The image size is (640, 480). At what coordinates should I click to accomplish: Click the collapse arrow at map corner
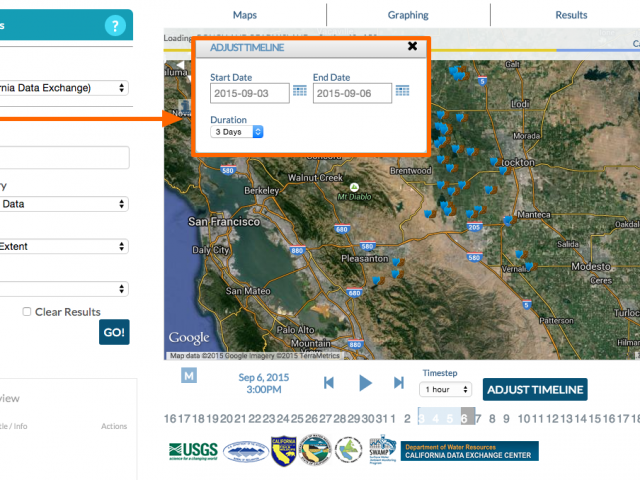180,65
